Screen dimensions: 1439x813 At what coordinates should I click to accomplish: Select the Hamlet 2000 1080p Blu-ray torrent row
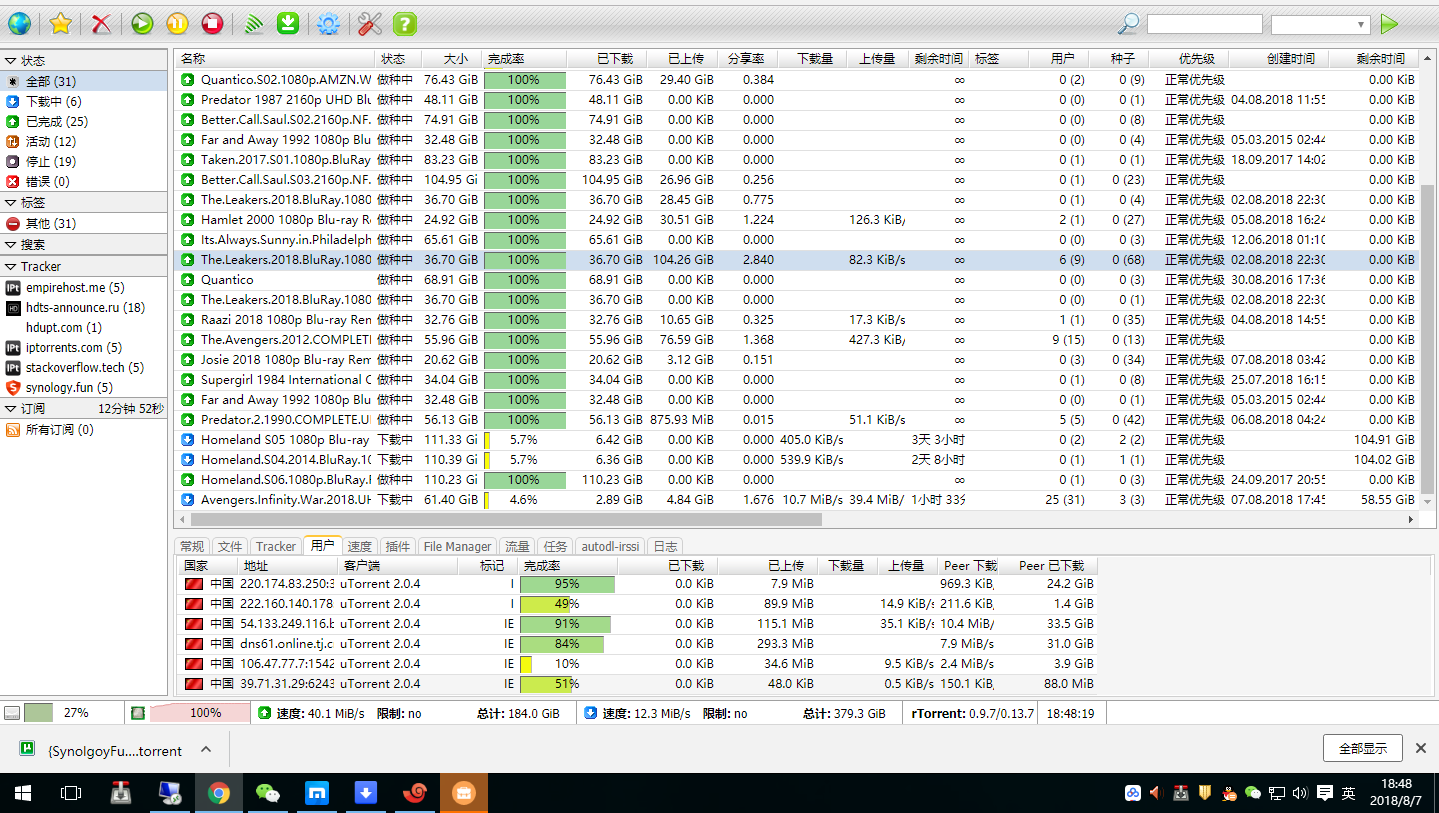click(x=795, y=219)
